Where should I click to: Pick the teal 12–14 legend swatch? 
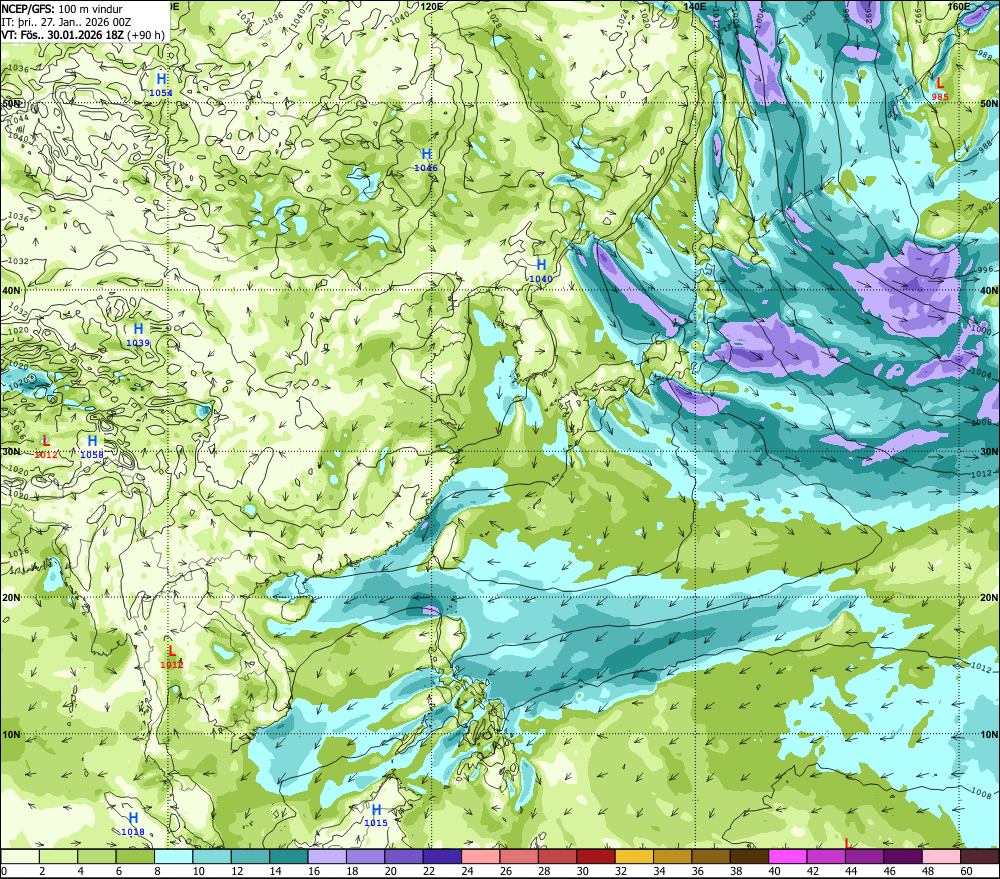251,856
